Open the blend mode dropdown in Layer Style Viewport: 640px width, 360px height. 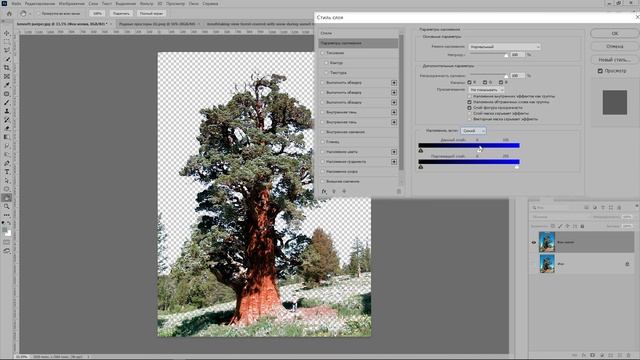coord(504,47)
